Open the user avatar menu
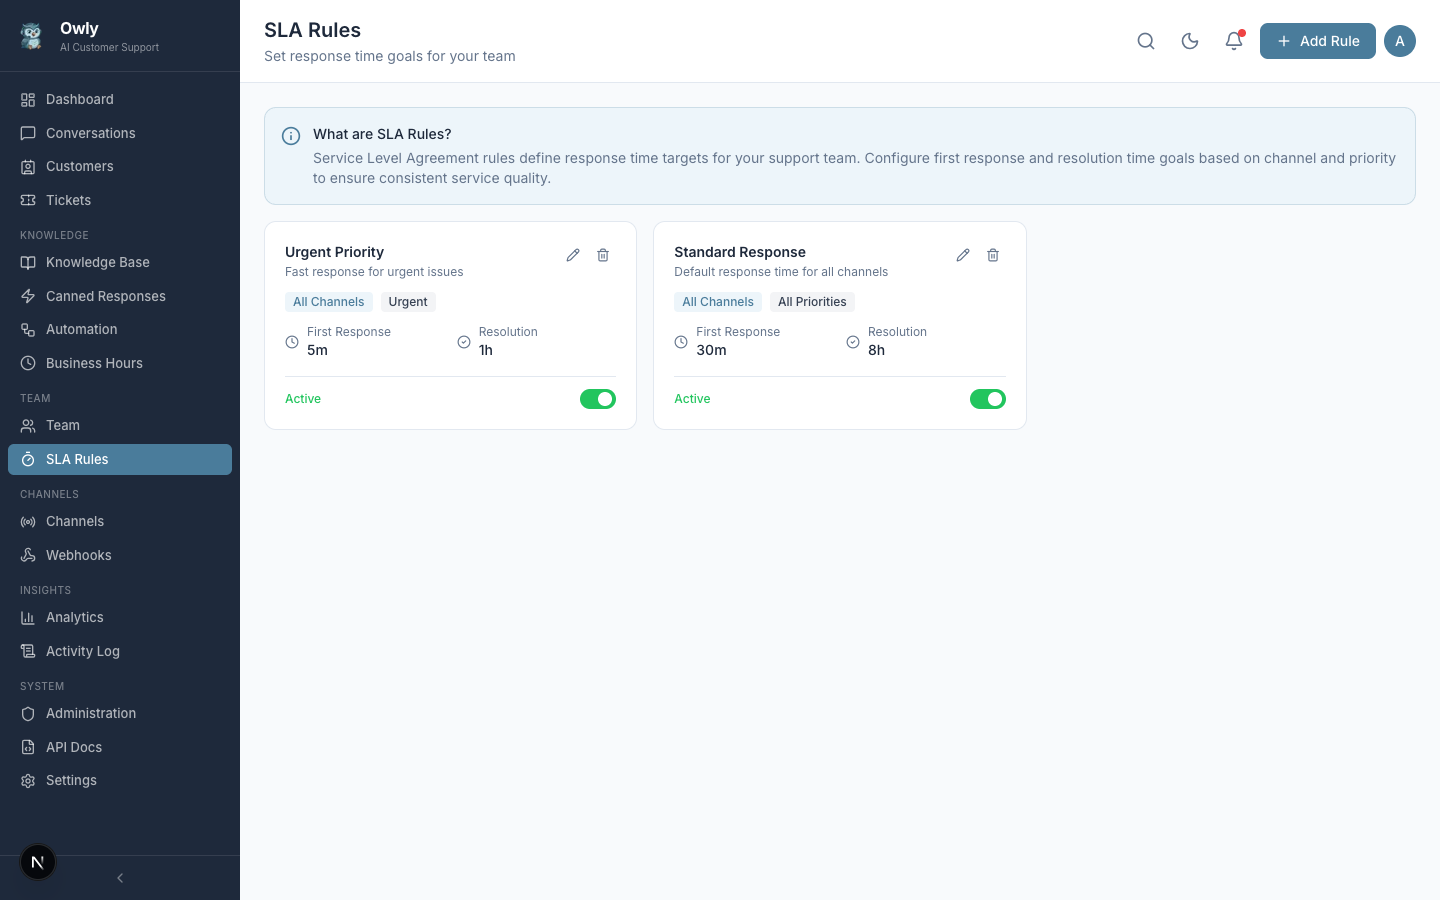This screenshot has height=900, width=1440. (1400, 41)
